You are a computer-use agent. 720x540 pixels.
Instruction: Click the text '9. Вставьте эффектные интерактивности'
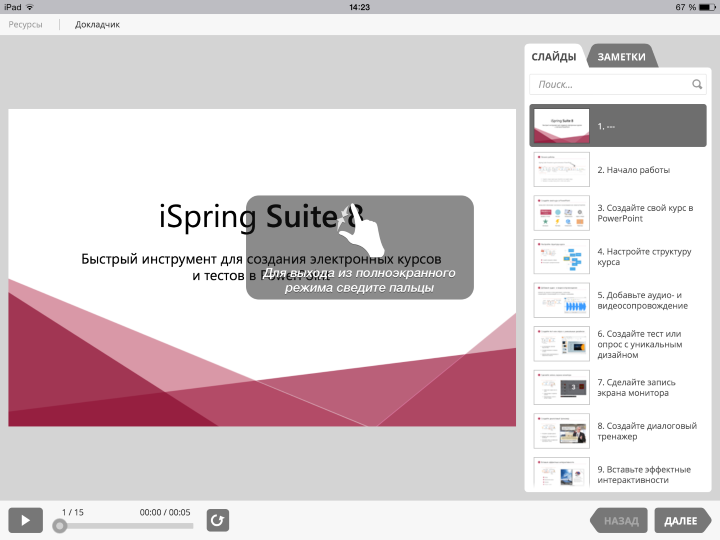[x=644, y=475]
